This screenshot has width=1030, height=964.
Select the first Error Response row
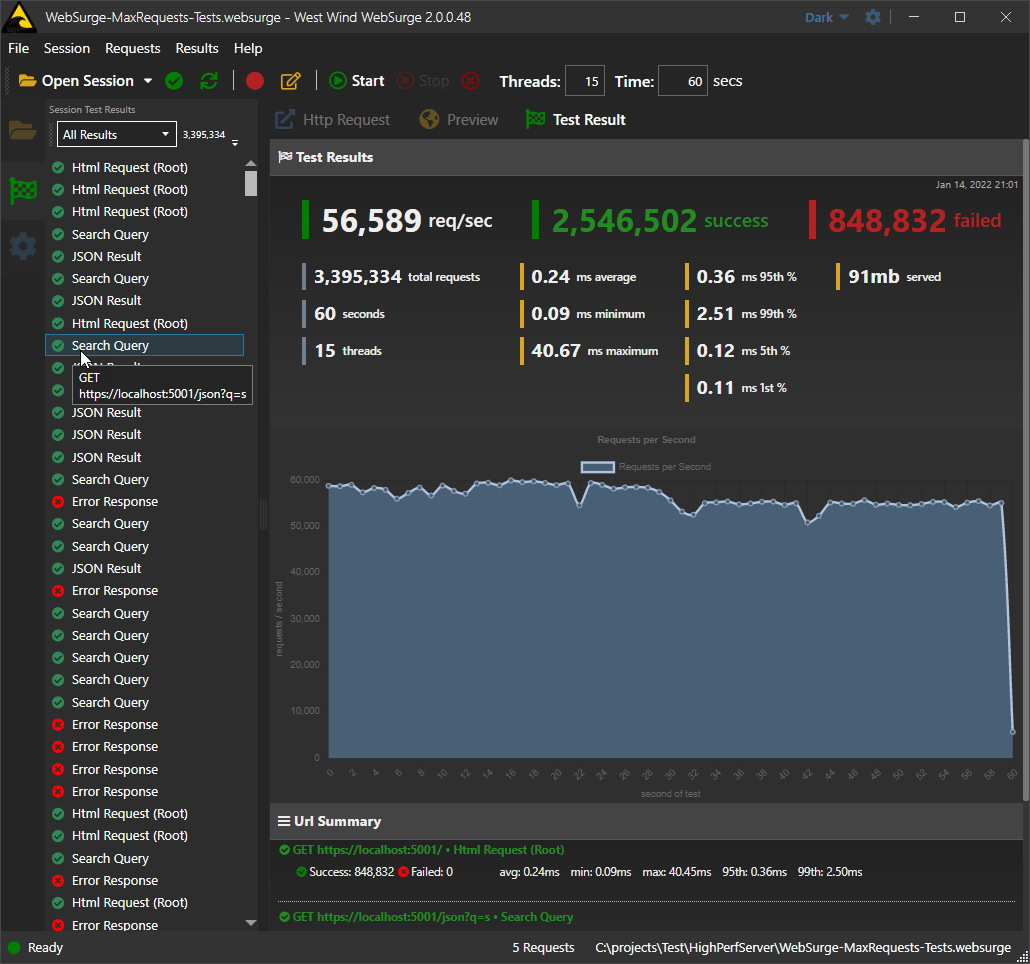click(145, 502)
